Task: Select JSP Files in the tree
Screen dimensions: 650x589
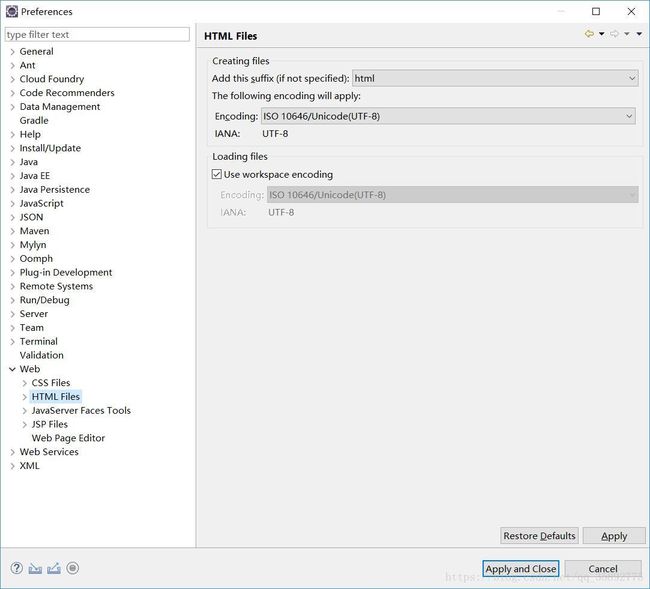Action: pyautogui.click(x=49, y=424)
